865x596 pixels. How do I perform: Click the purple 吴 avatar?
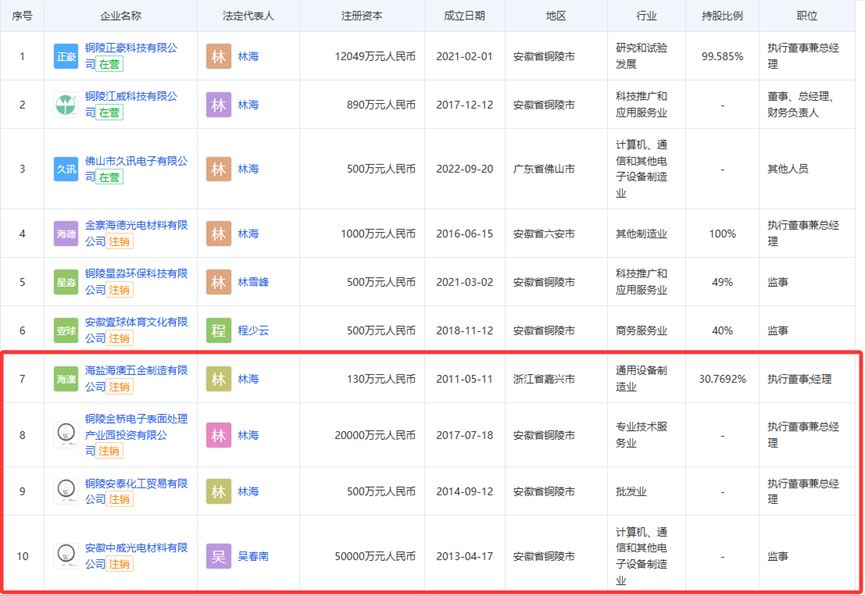click(218, 556)
